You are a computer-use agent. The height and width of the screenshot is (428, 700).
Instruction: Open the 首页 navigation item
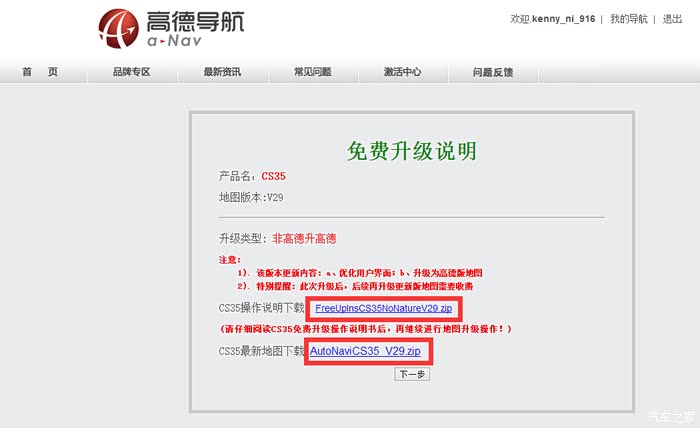coord(40,72)
